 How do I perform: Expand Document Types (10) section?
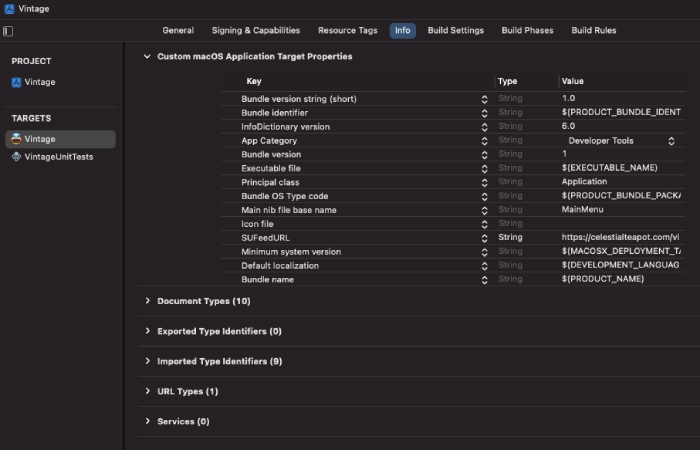[147, 301]
